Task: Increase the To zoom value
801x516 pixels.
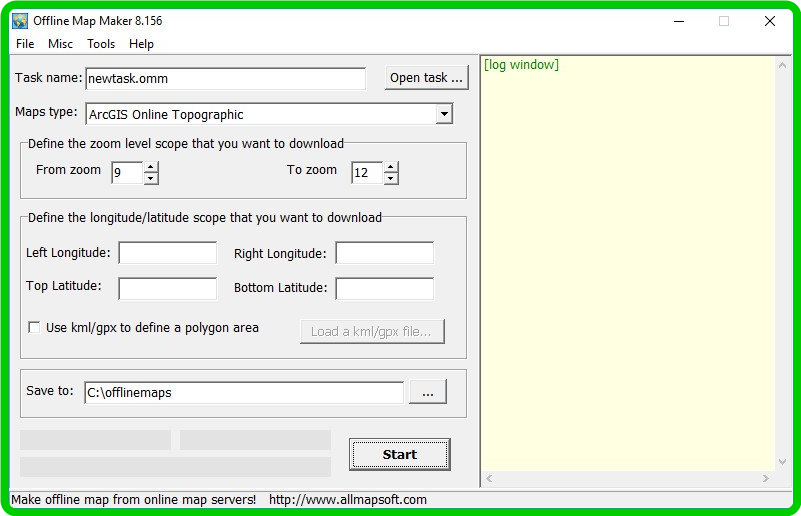Action: 391,167
